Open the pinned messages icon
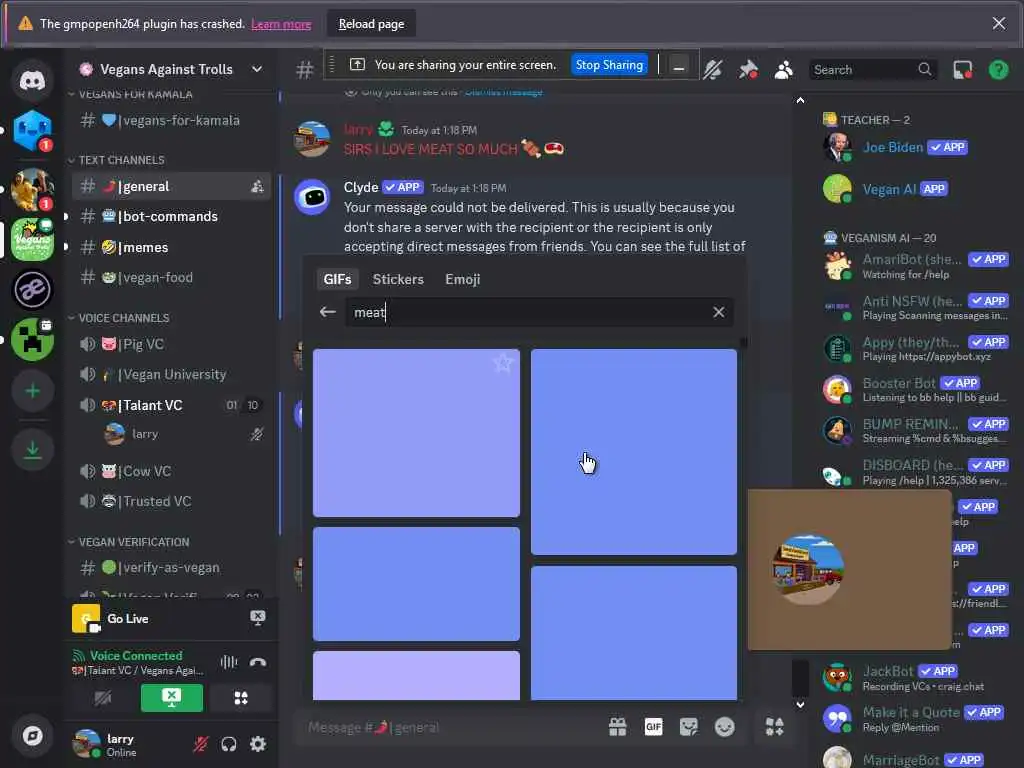 (748, 70)
